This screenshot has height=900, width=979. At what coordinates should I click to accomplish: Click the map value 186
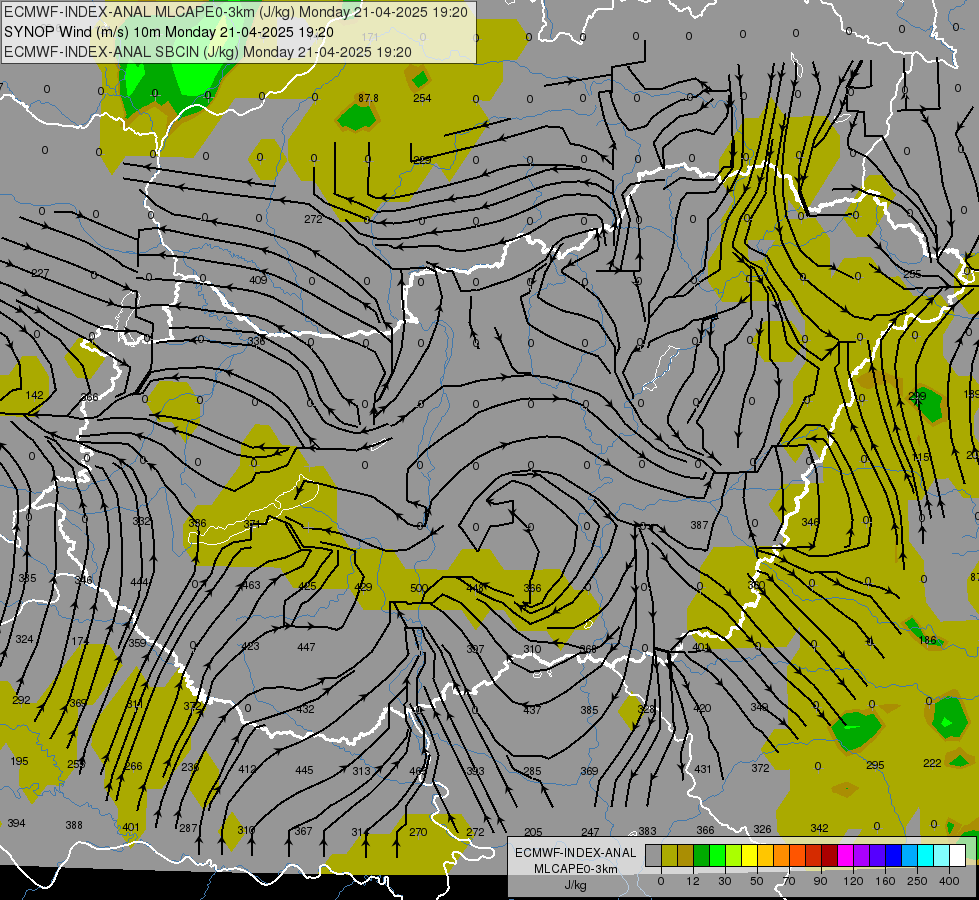pyautogui.click(x=928, y=640)
